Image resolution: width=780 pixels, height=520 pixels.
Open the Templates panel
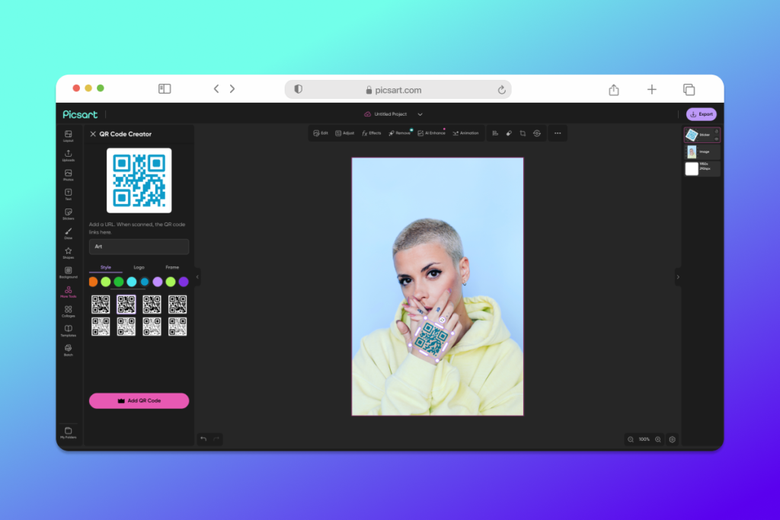(x=68, y=331)
